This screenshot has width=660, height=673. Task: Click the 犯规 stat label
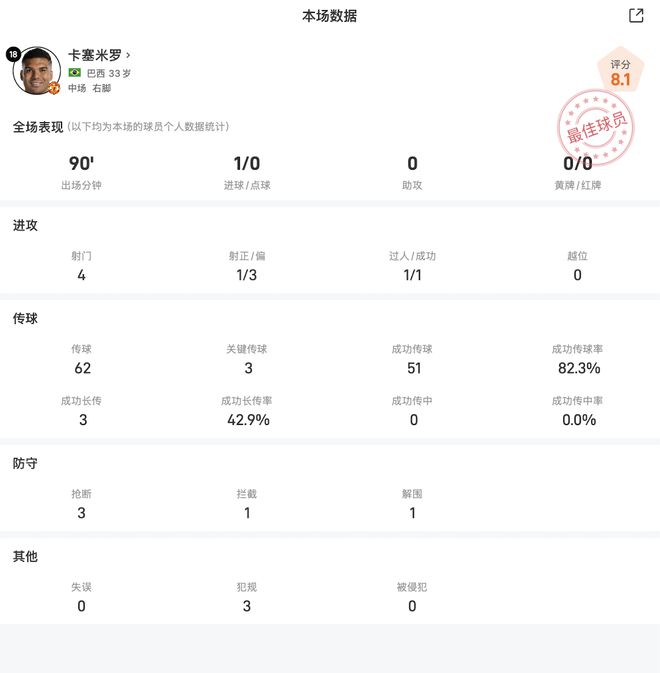[246, 587]
